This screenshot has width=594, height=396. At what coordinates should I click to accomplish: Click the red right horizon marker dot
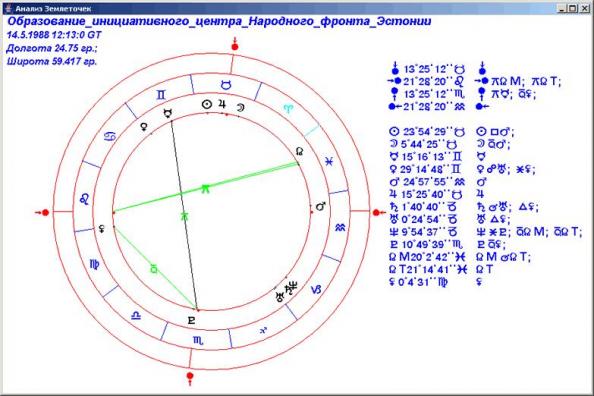(x=376, y=213)
